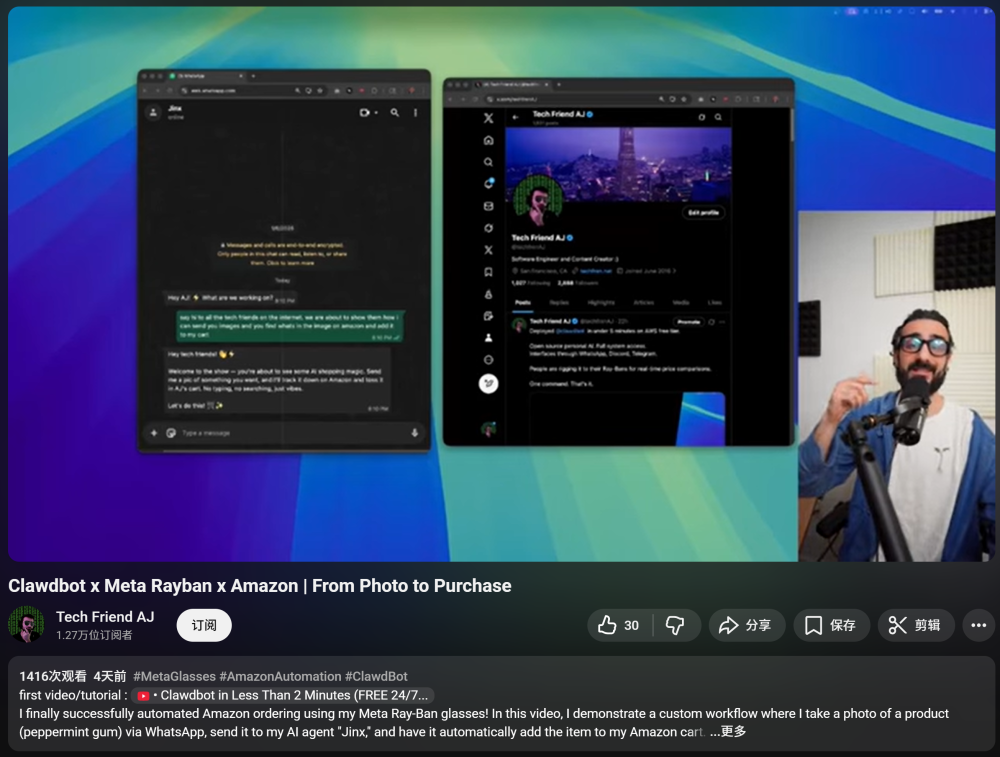
Task: Open the #AmazonAutomation hashtag
Action: (281, 676)
